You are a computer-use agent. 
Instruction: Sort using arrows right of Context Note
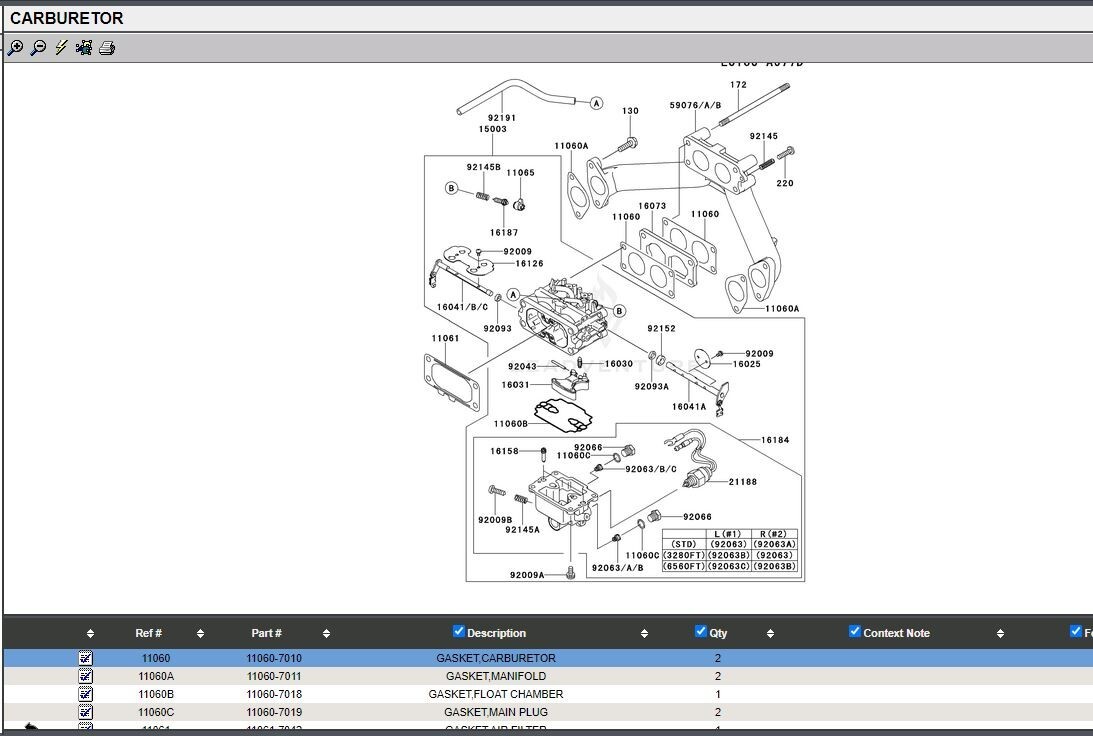[1000, 634]
